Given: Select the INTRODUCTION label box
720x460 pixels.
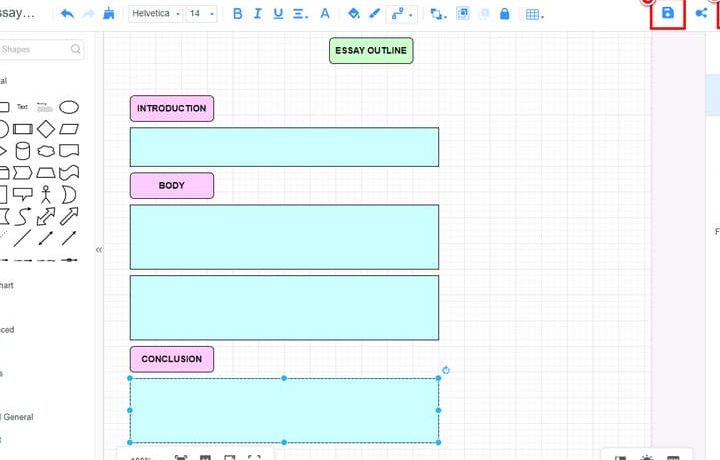Looking at the screenshot, I should tap(172, 108).
